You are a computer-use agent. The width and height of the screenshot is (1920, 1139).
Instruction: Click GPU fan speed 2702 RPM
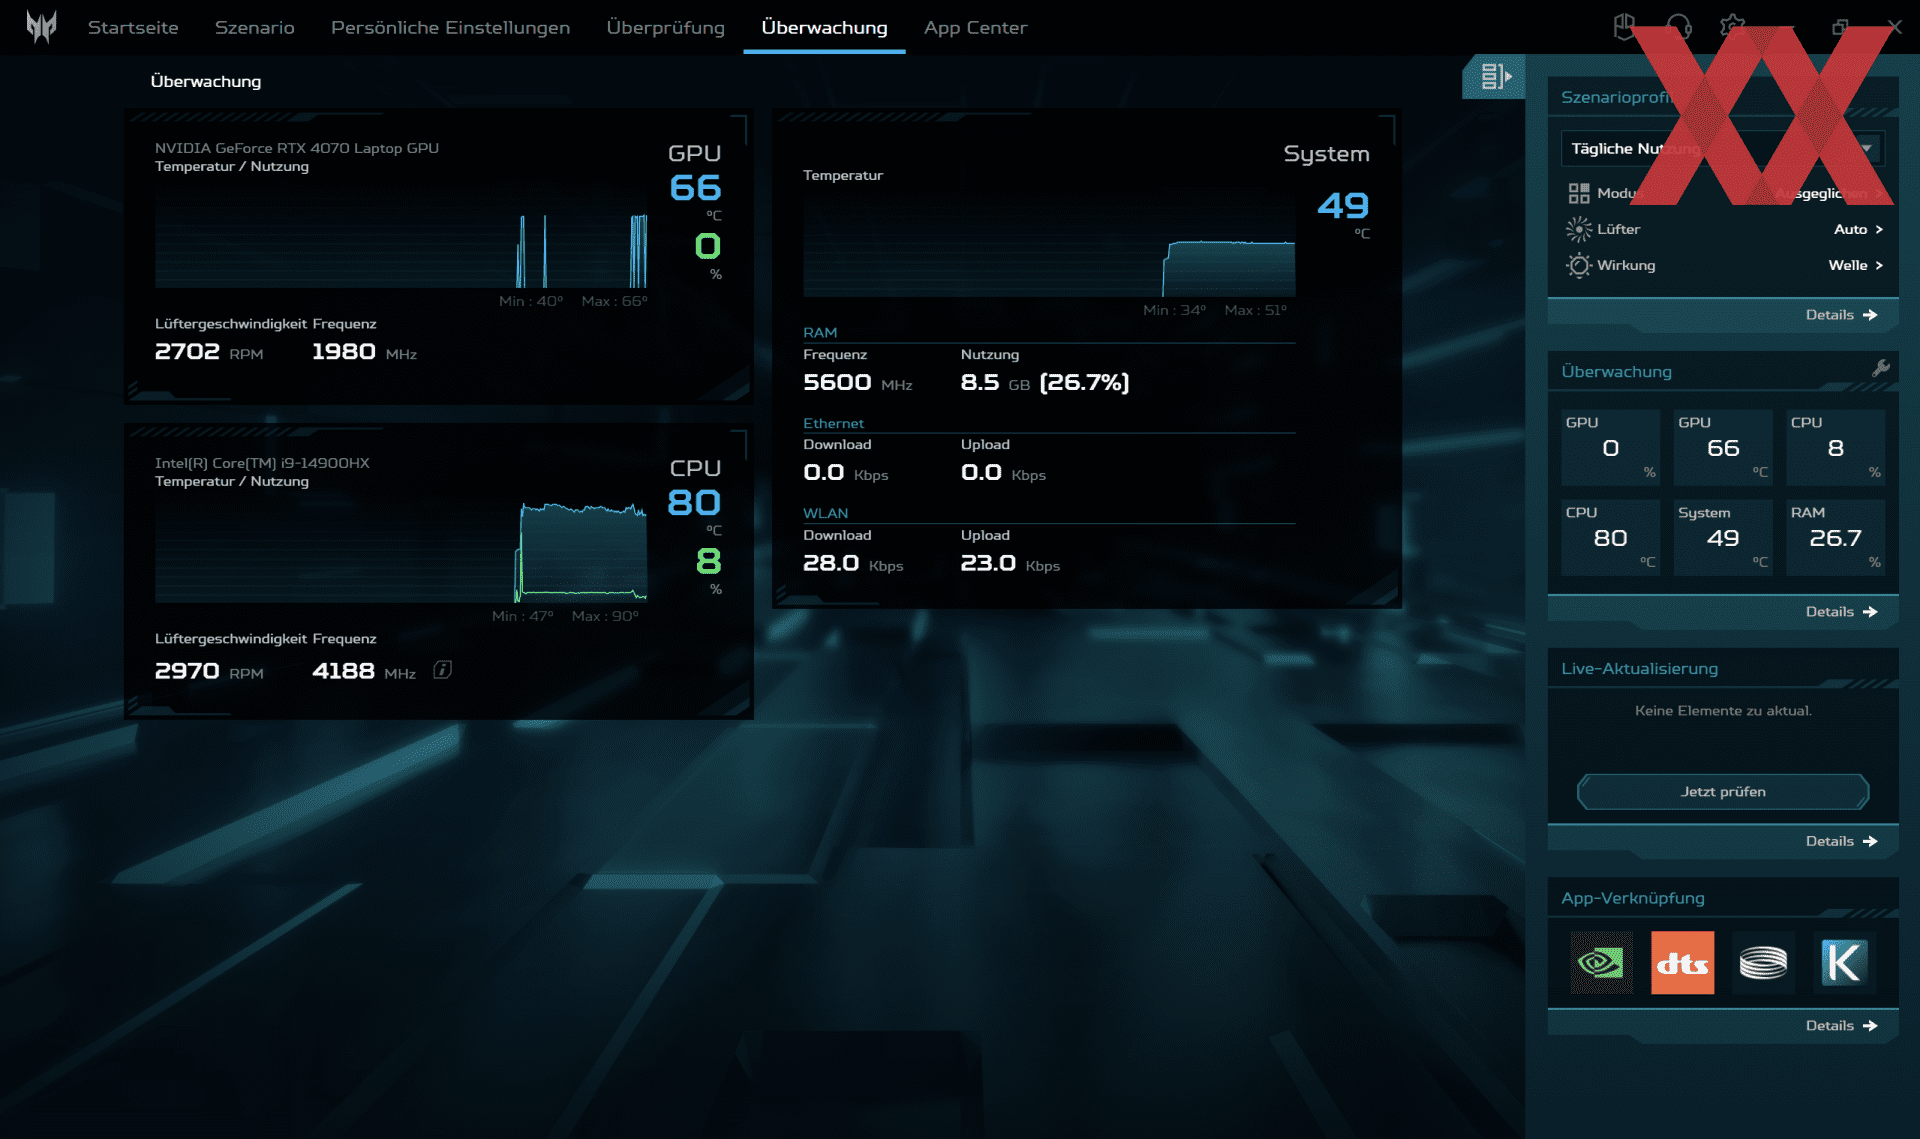click(x=209, y=352)
